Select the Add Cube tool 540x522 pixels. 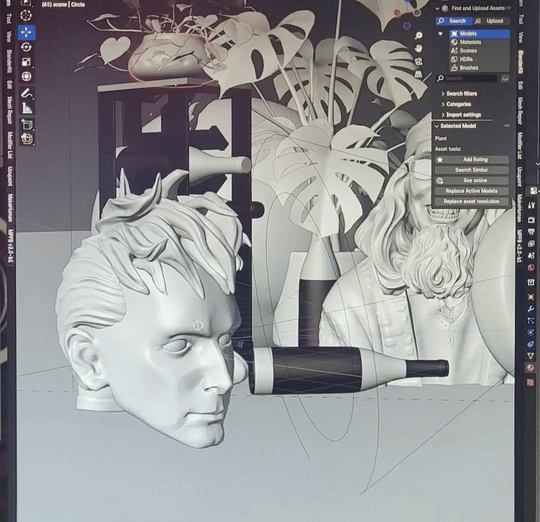(27, 124)
